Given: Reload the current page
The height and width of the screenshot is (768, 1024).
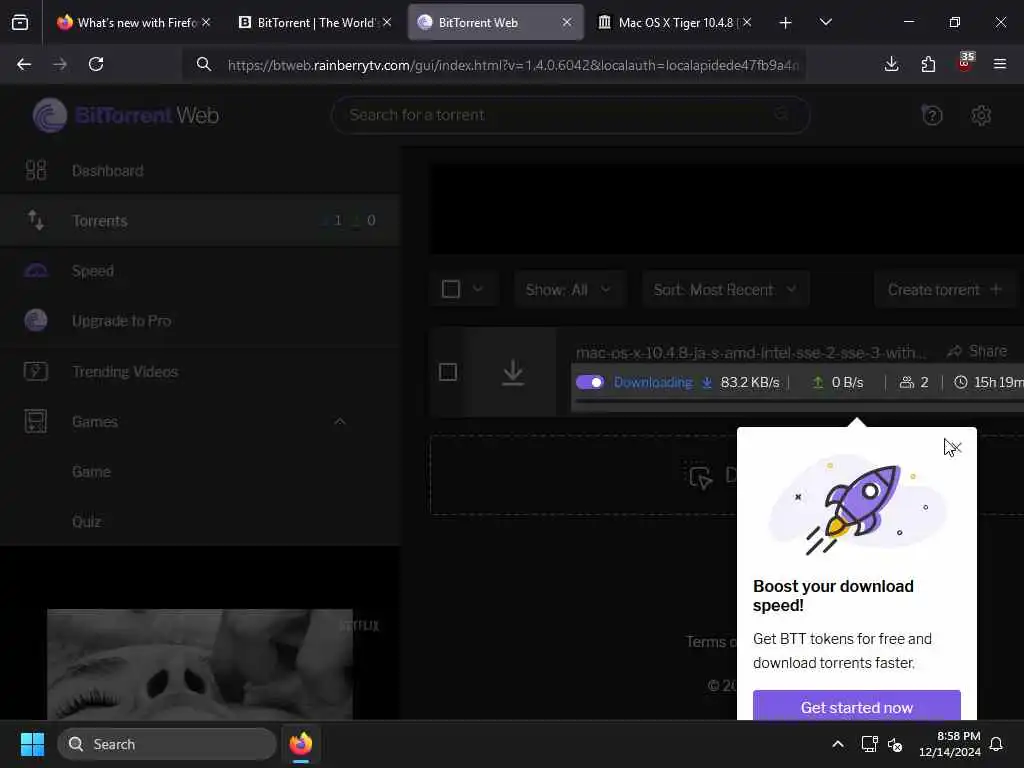Looking at the screenshot, I should pos(96,64).
